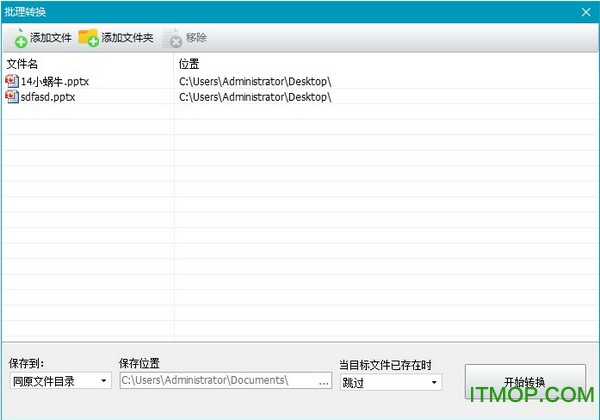Click the Add Folder (添加文件夹) toolbar icon
The width and height of the screenshot is (600, 420).
[88, 38]
